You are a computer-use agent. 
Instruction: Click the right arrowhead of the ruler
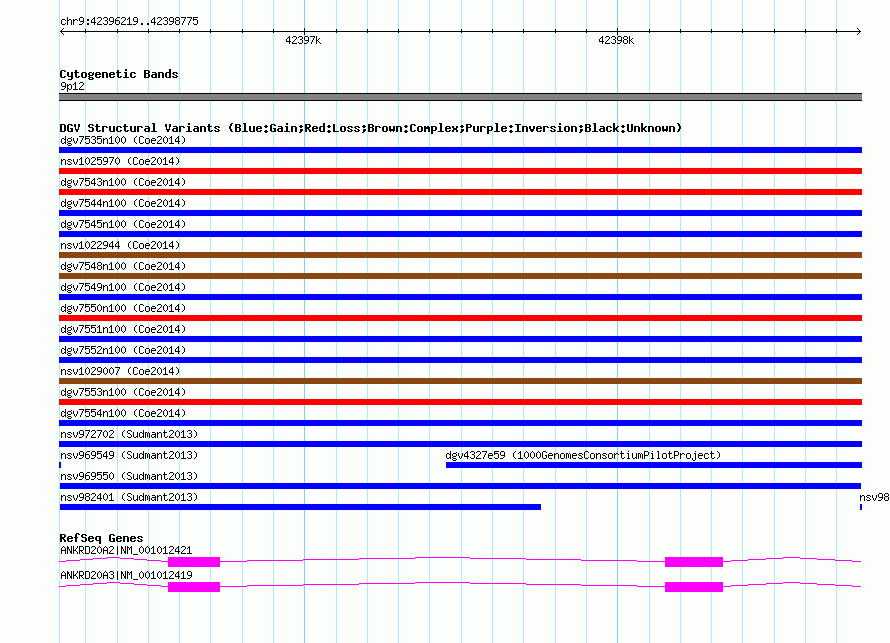[x=858, y=31]
